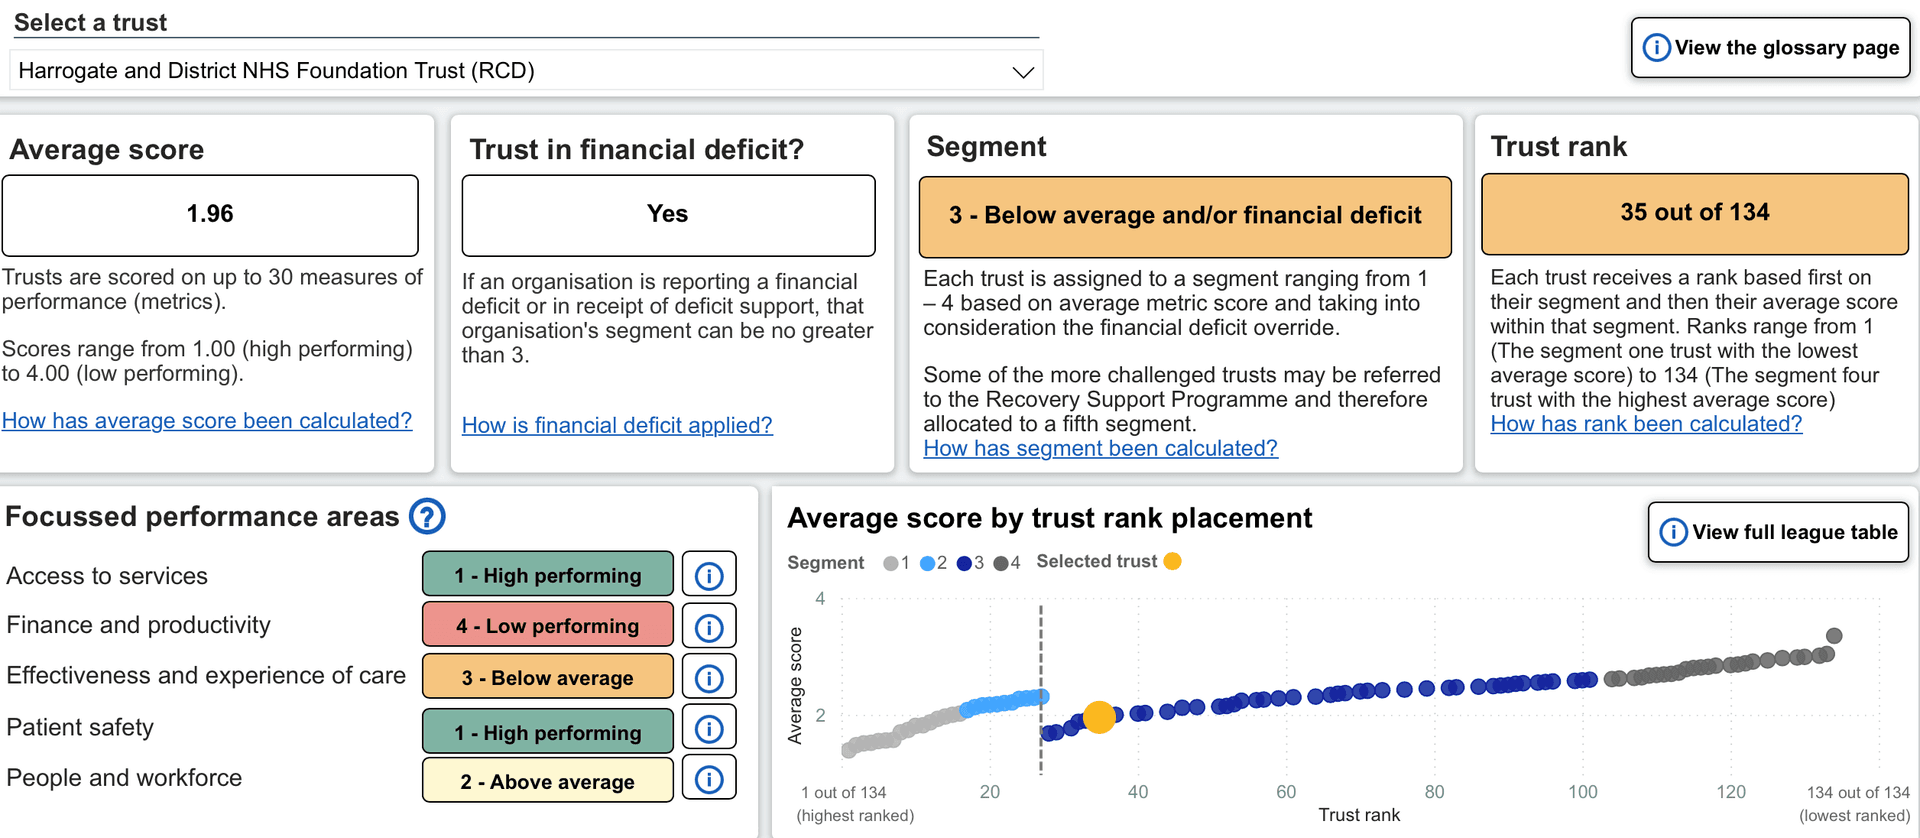Click the info icon on league table button
Image resolution: width=1920 pixels, height=838 pixels.
[x=1673, y=532]
